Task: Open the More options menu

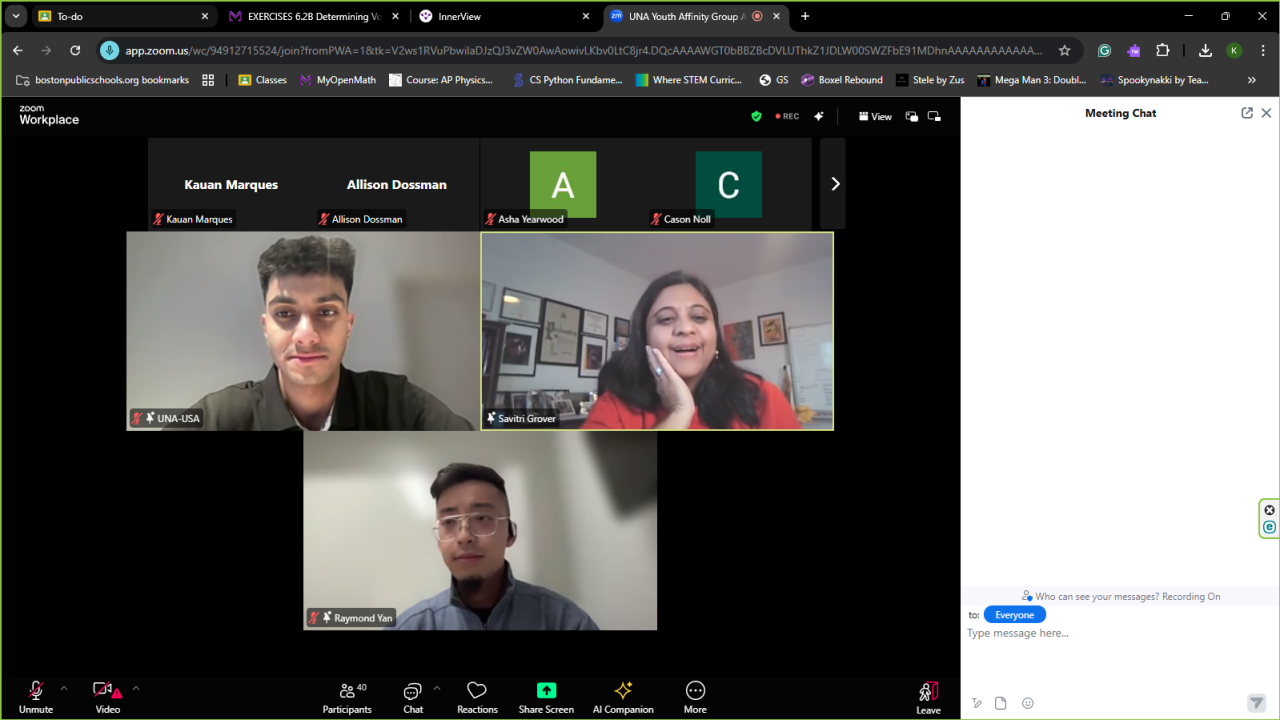Action: [x=695, y=697]
